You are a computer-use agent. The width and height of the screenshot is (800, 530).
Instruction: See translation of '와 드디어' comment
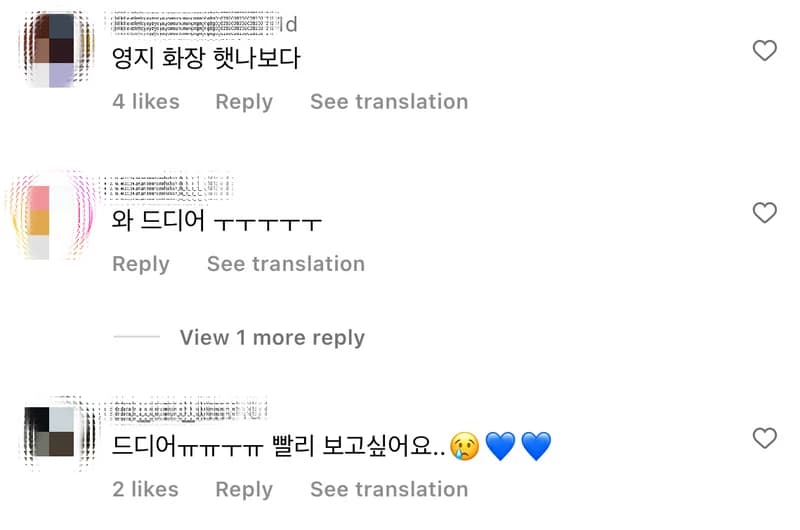click(x=286, y=264)
